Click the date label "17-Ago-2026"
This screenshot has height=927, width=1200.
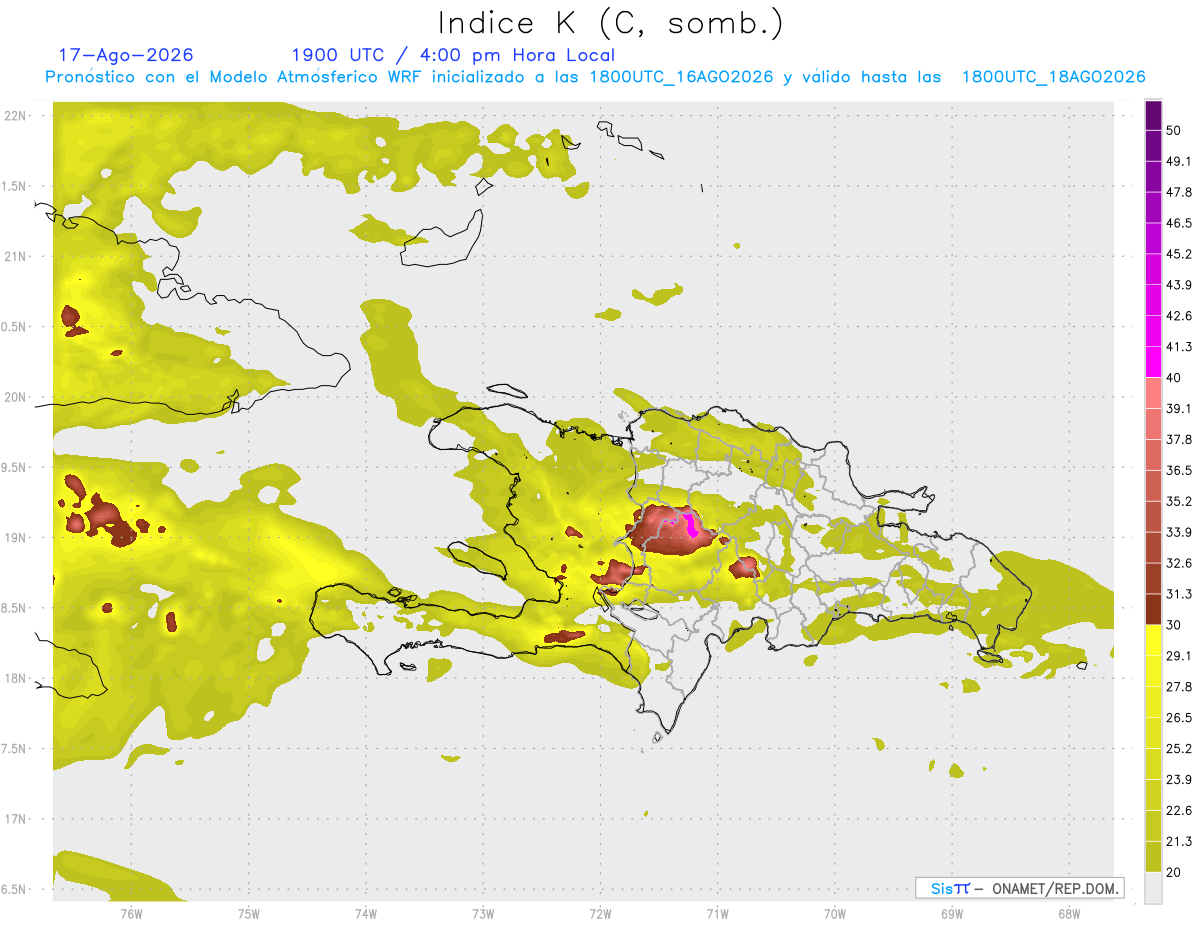[x=126, y=55]
